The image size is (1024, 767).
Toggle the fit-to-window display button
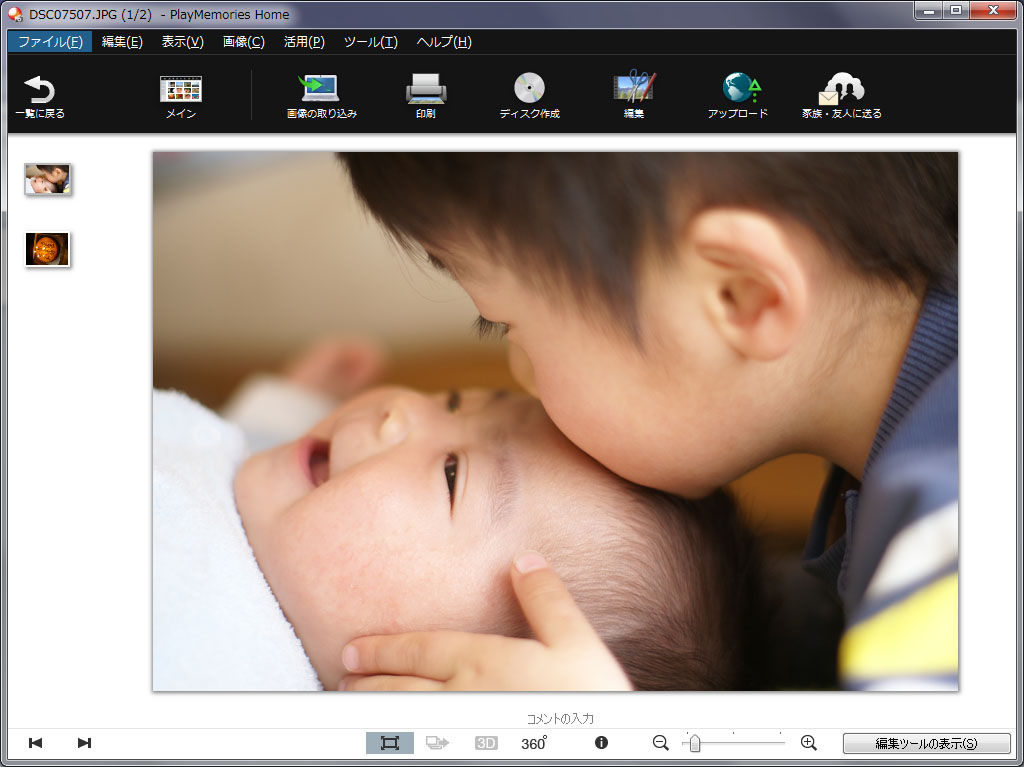(x=390, y=743)
